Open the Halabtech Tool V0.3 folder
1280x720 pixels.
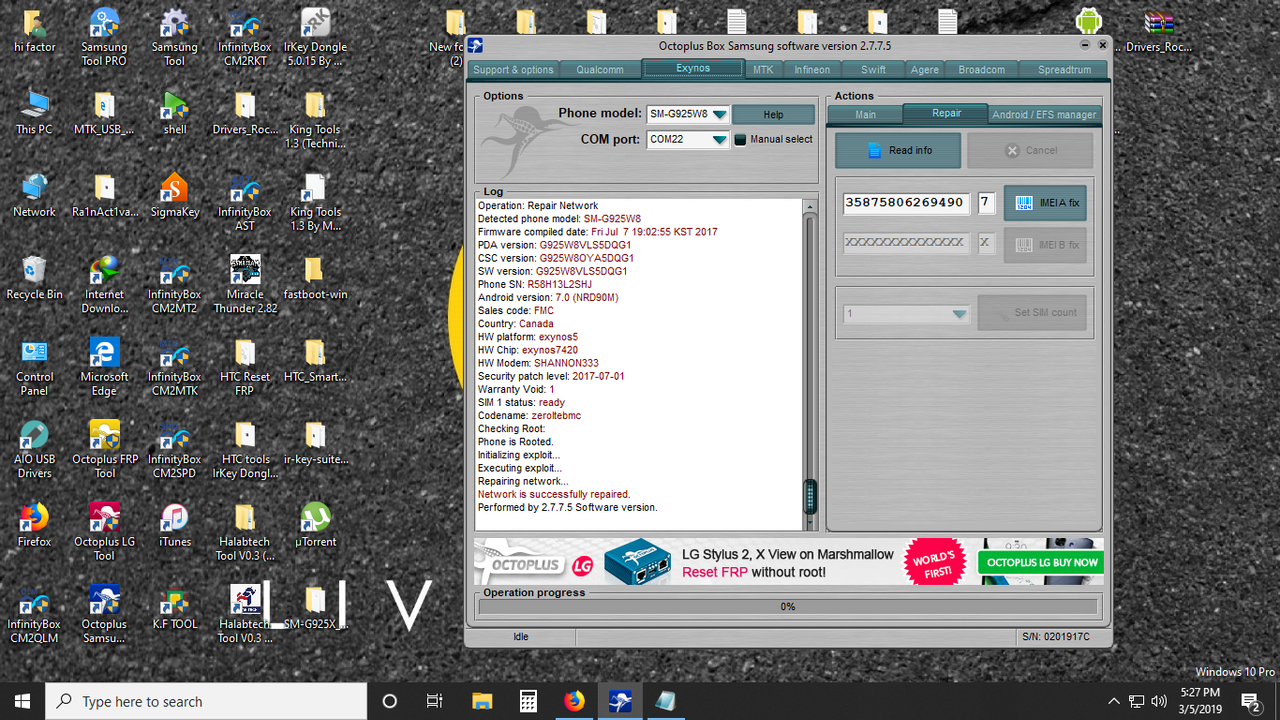click(x=245, y=532)
